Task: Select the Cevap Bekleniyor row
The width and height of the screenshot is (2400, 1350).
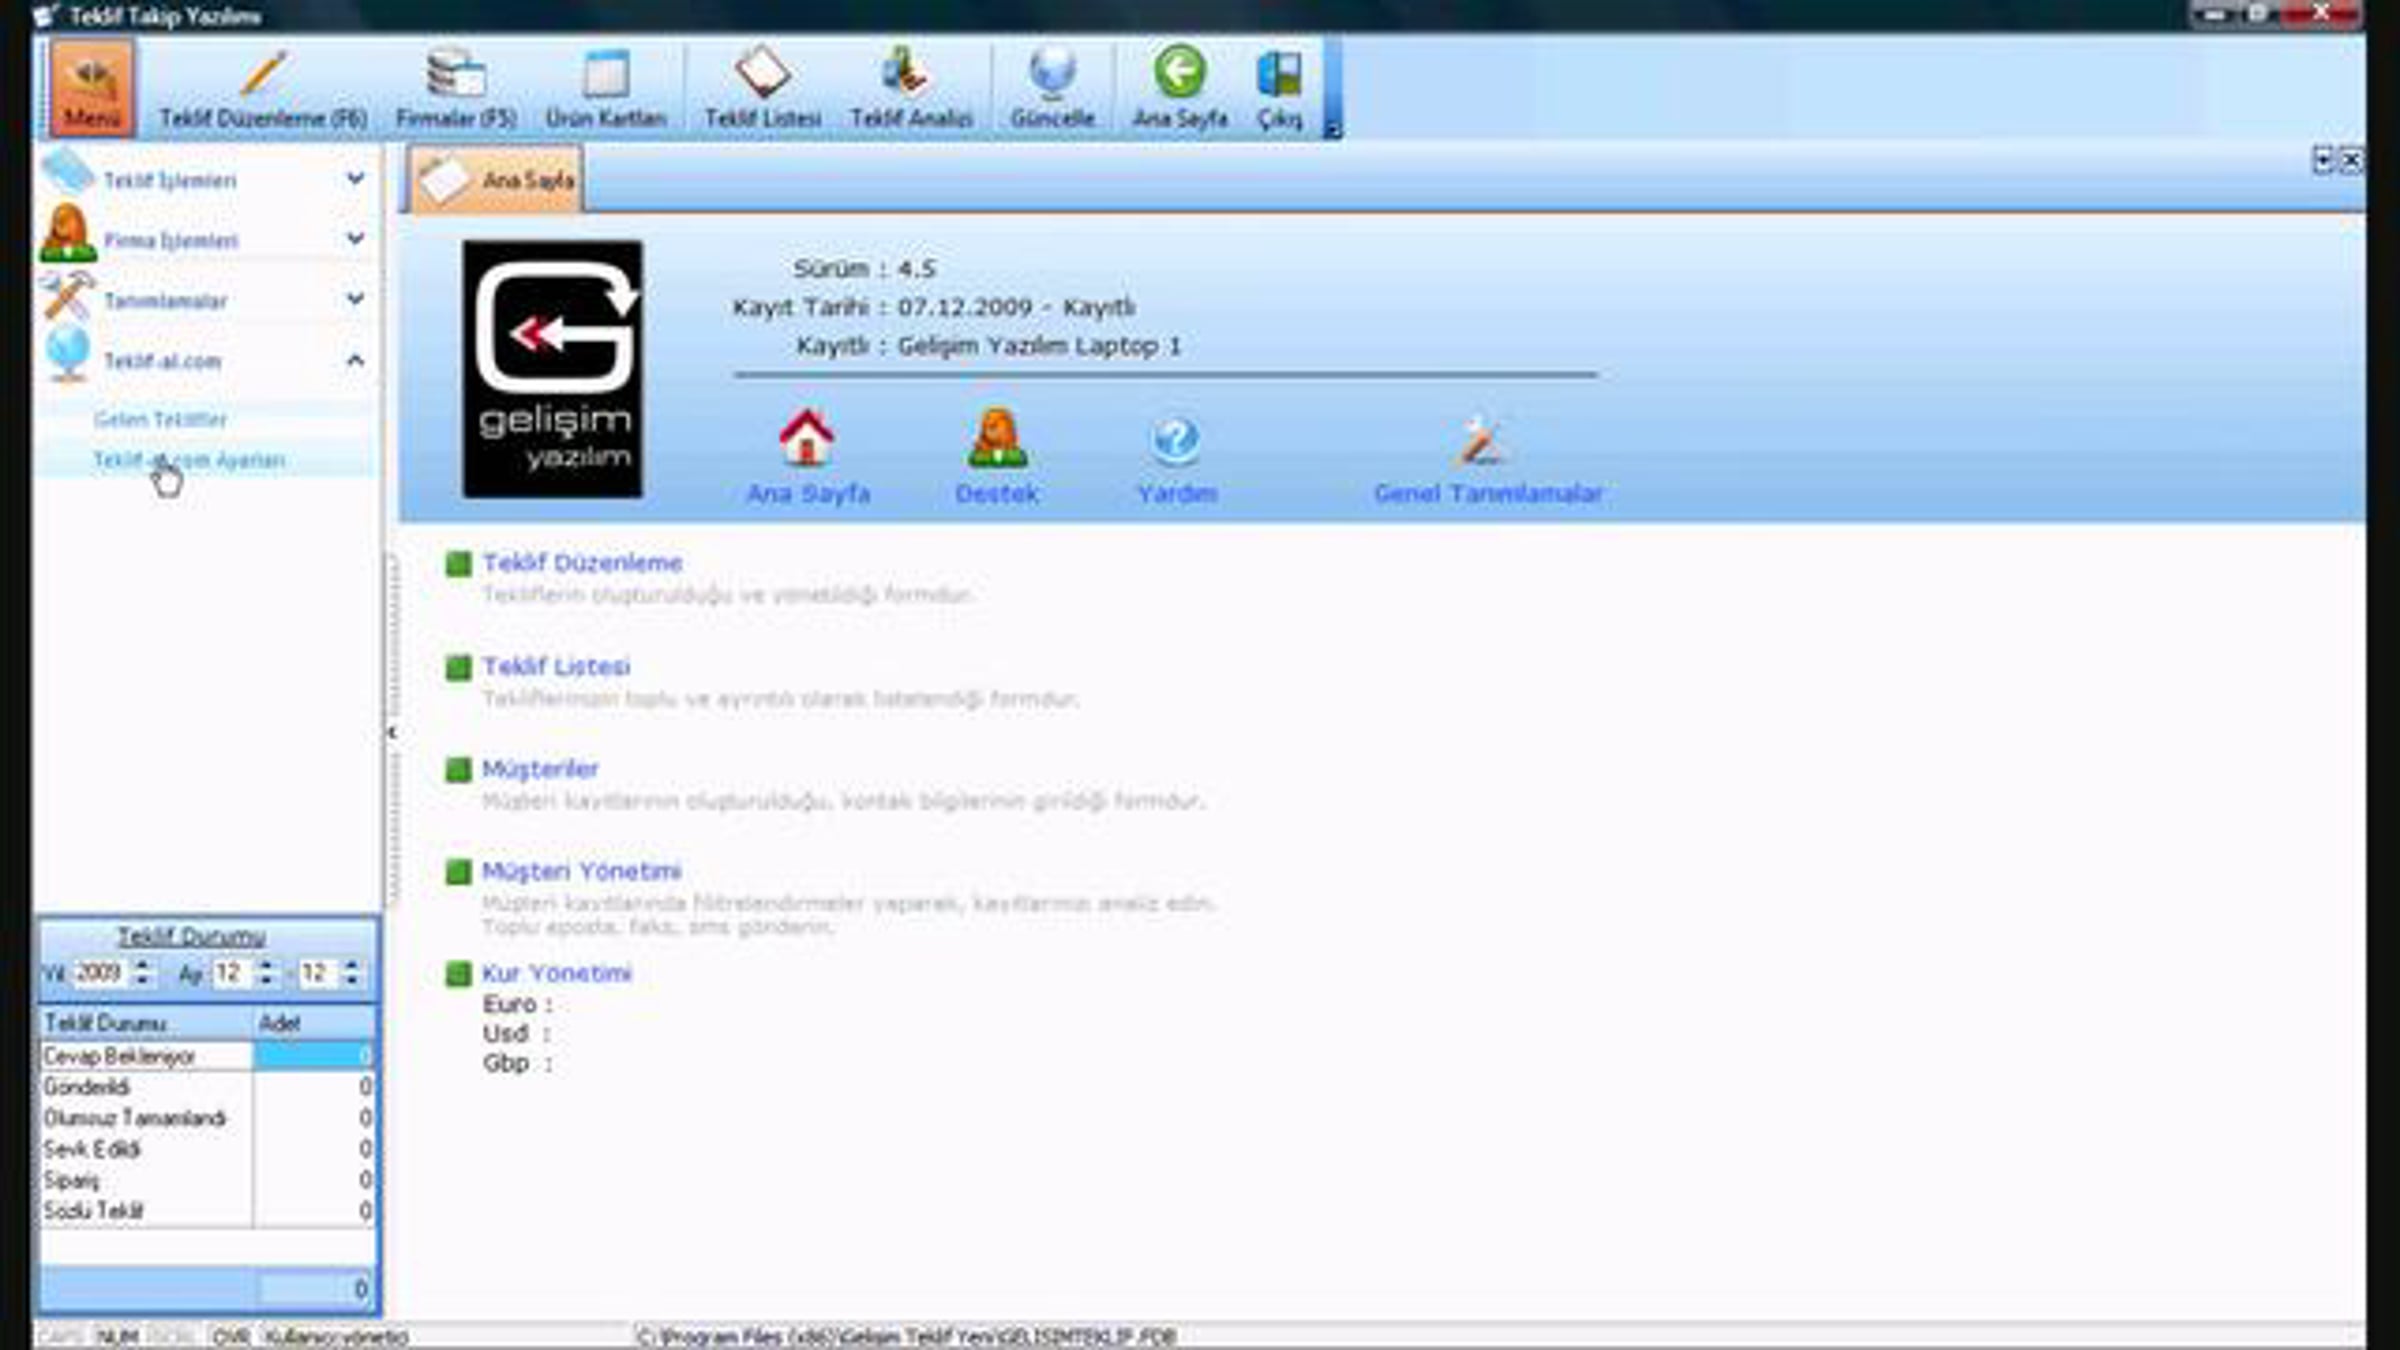Action: [207, 1056]
